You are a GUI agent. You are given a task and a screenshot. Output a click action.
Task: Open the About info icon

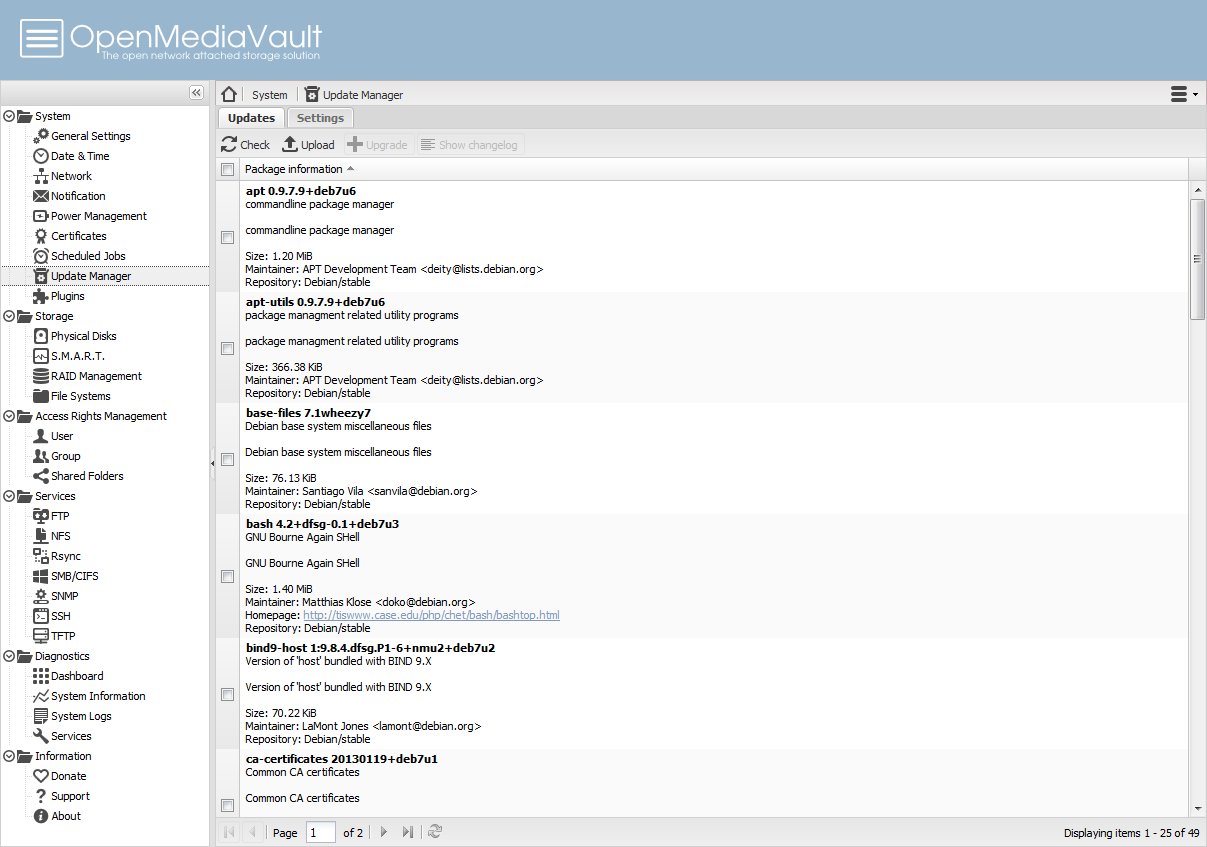[x=41, y=816]
